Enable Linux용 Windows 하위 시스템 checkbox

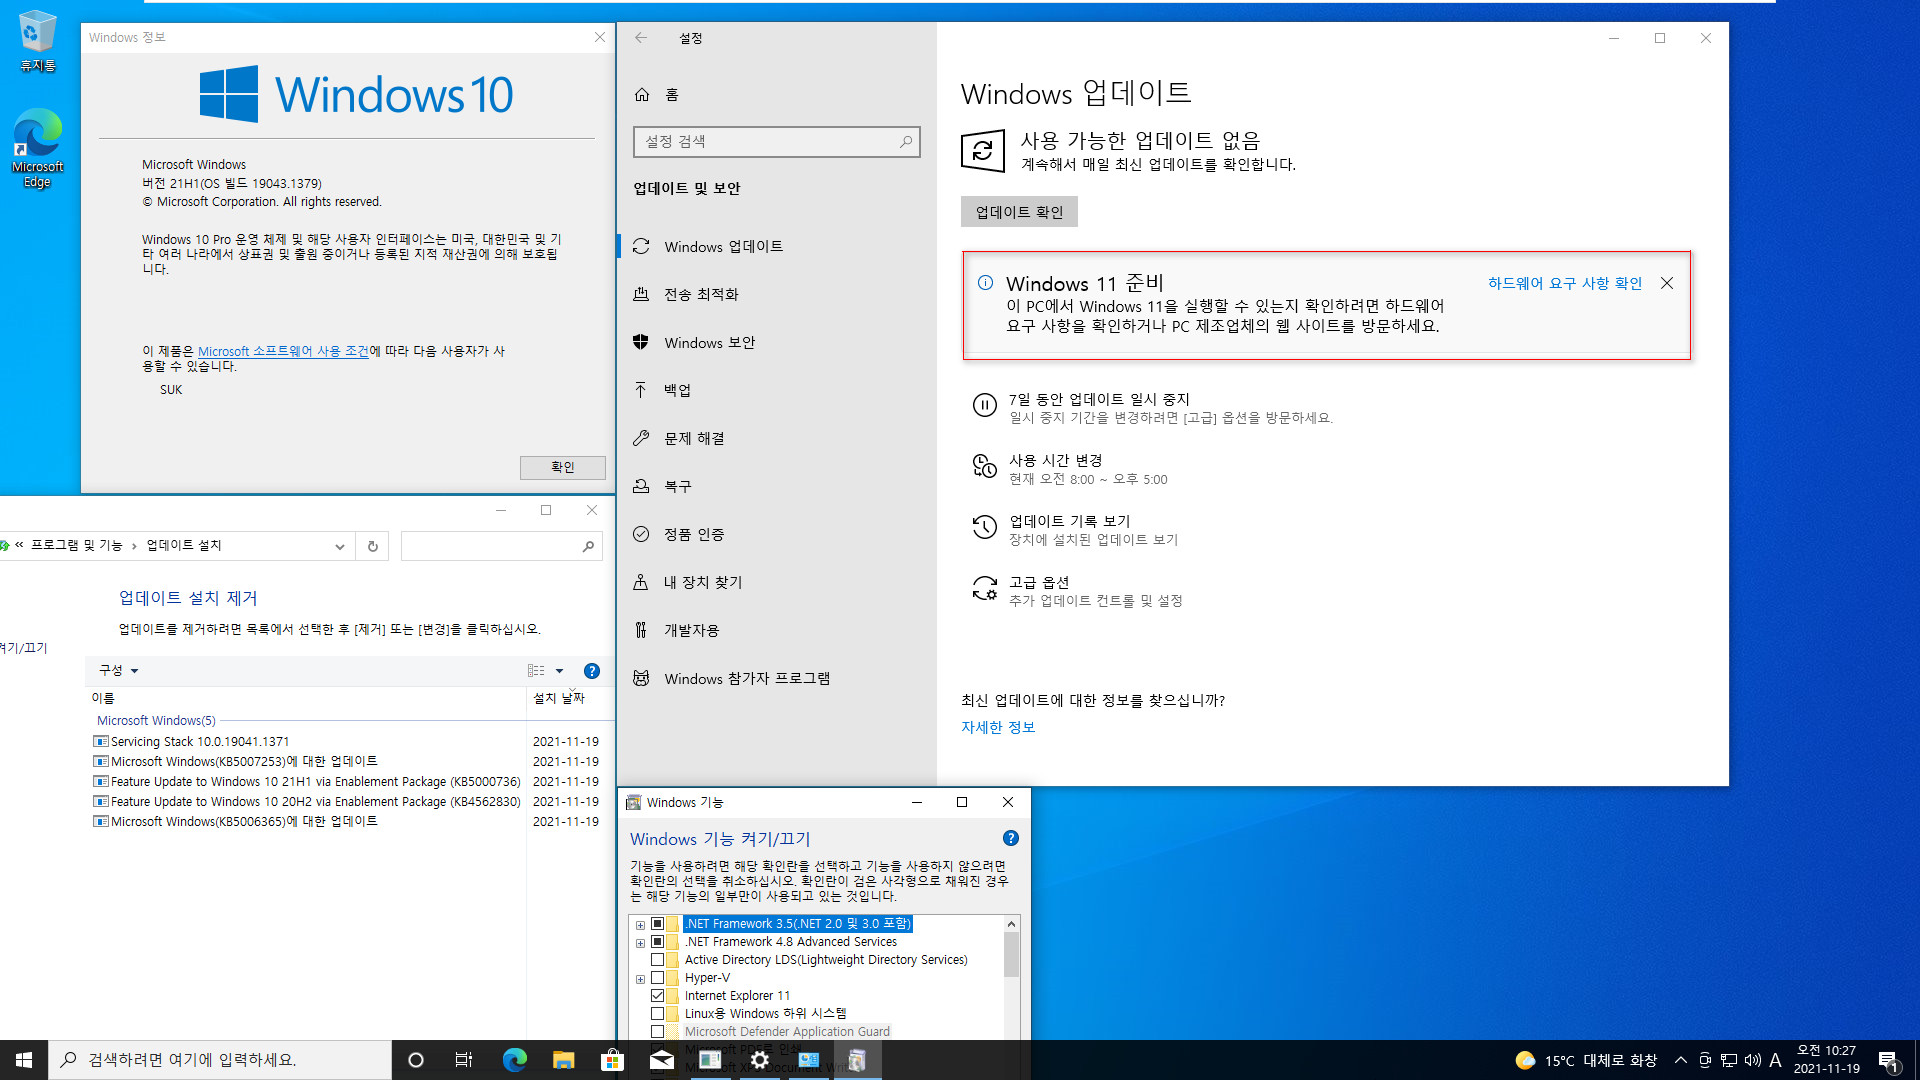[x=657, y=1014]
